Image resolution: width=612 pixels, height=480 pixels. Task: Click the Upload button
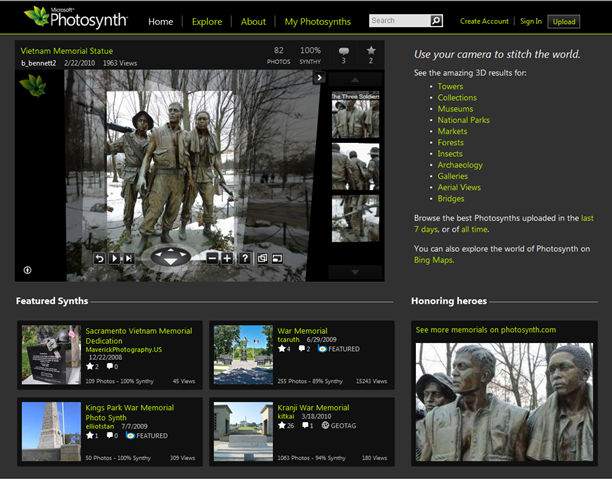(x=564, y=21)
